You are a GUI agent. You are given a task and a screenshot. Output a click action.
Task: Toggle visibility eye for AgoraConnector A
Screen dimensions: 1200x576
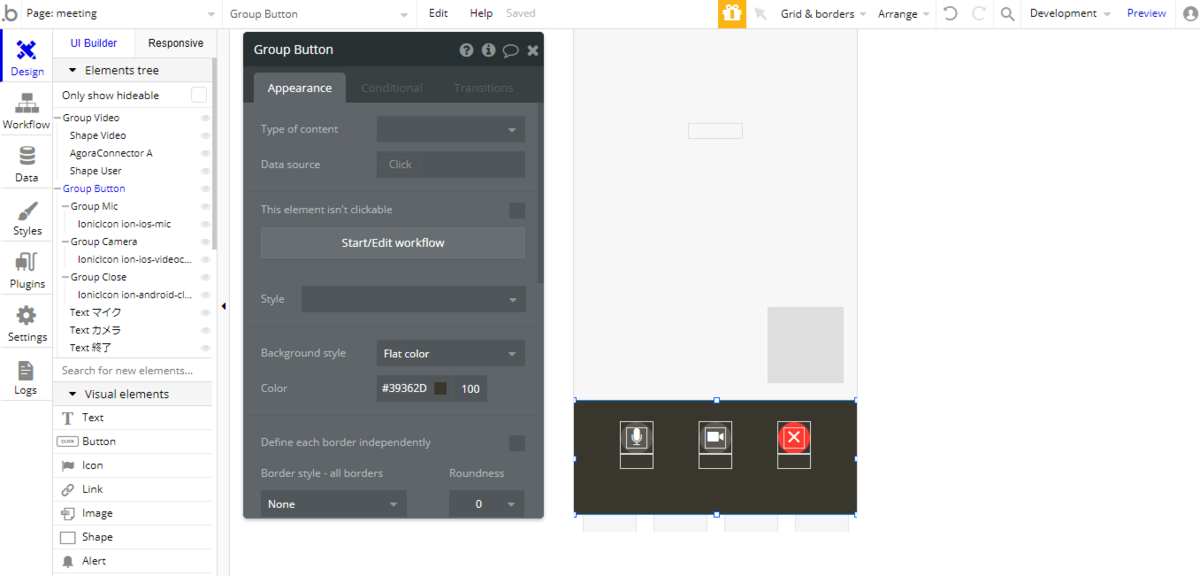205,154
